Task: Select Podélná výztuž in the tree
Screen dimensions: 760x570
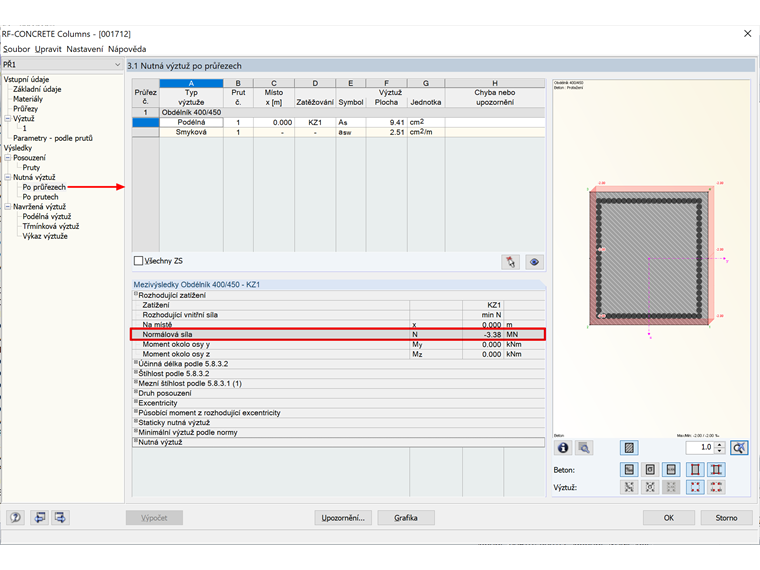Action: [47, 216]
